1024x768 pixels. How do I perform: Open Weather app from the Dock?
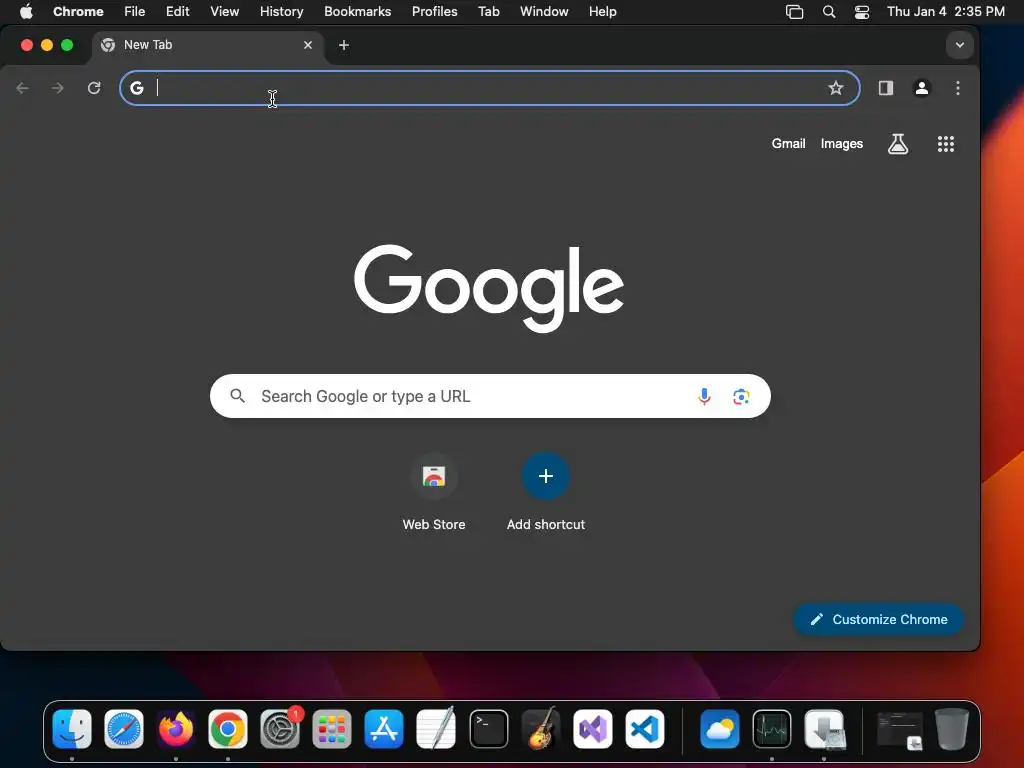pos(720,729)
